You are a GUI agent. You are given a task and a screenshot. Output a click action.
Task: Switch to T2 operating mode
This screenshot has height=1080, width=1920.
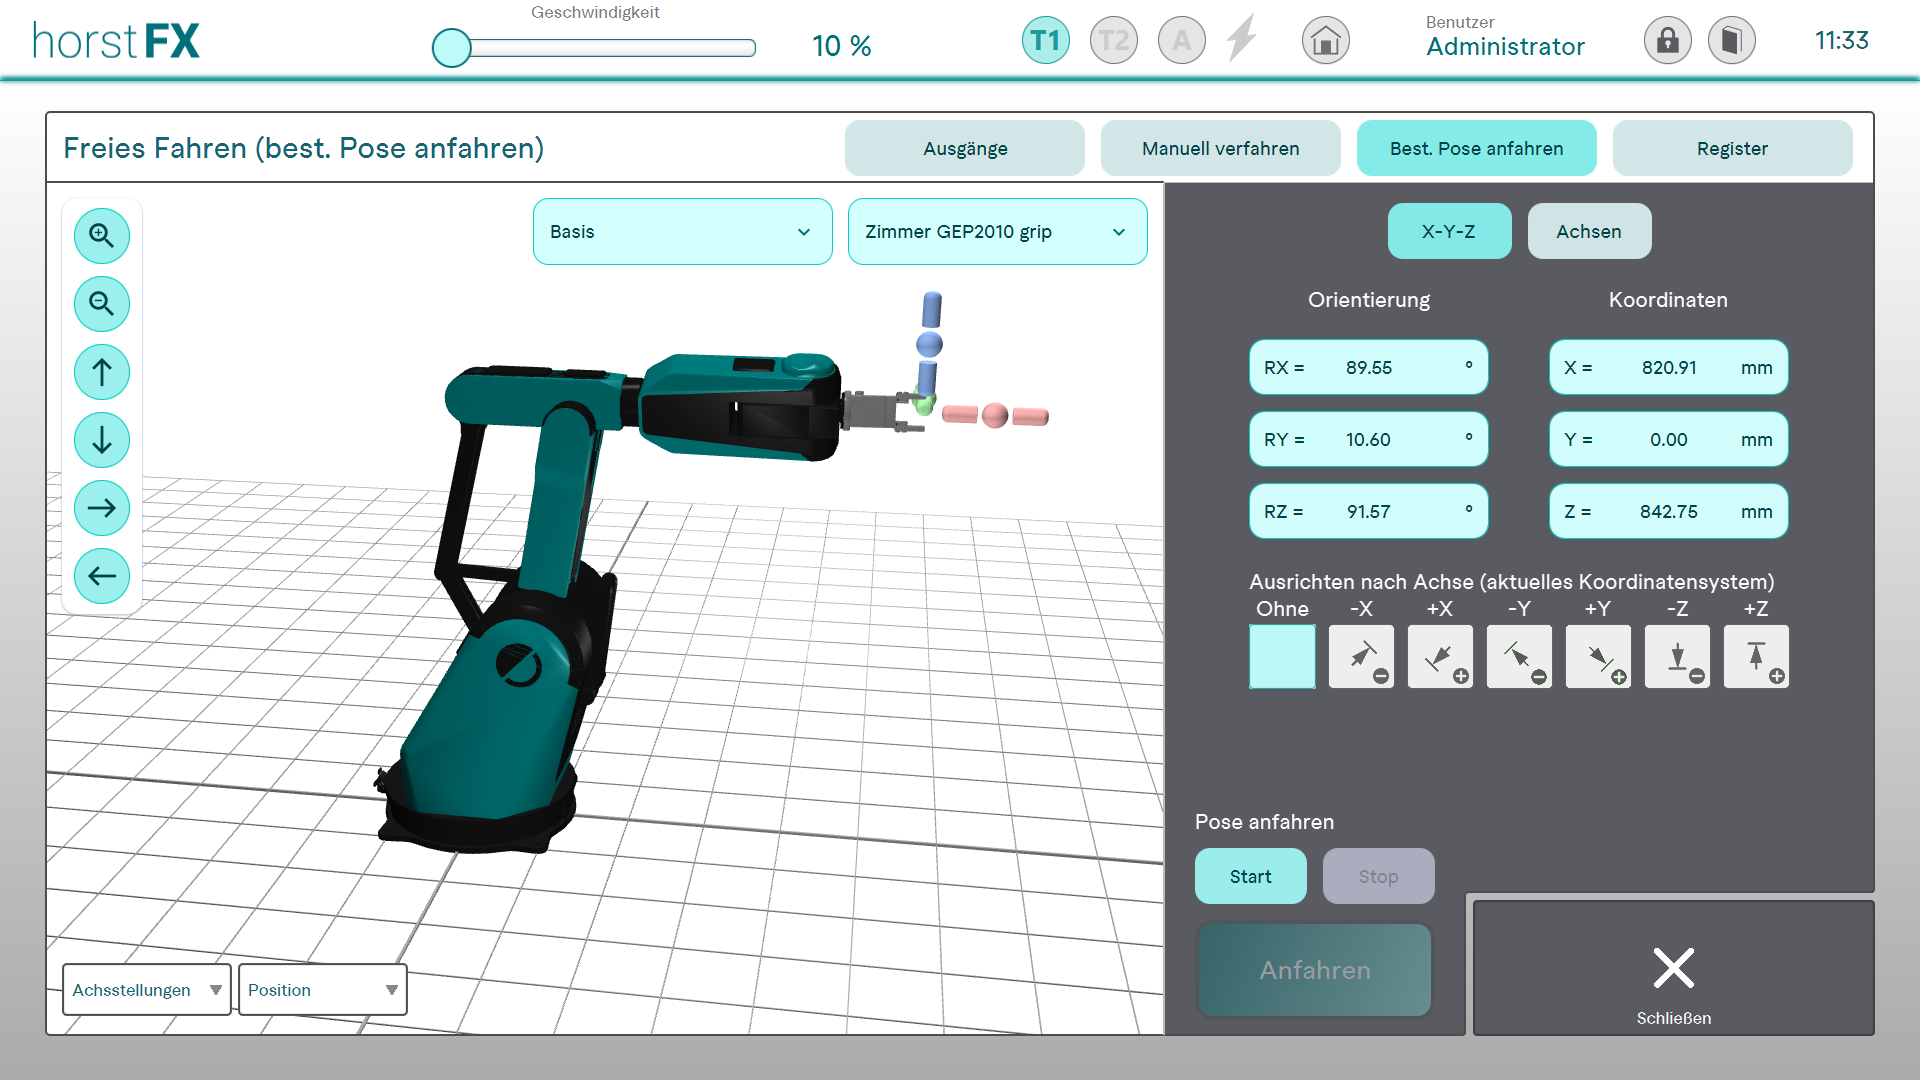tap(1113, 41)
